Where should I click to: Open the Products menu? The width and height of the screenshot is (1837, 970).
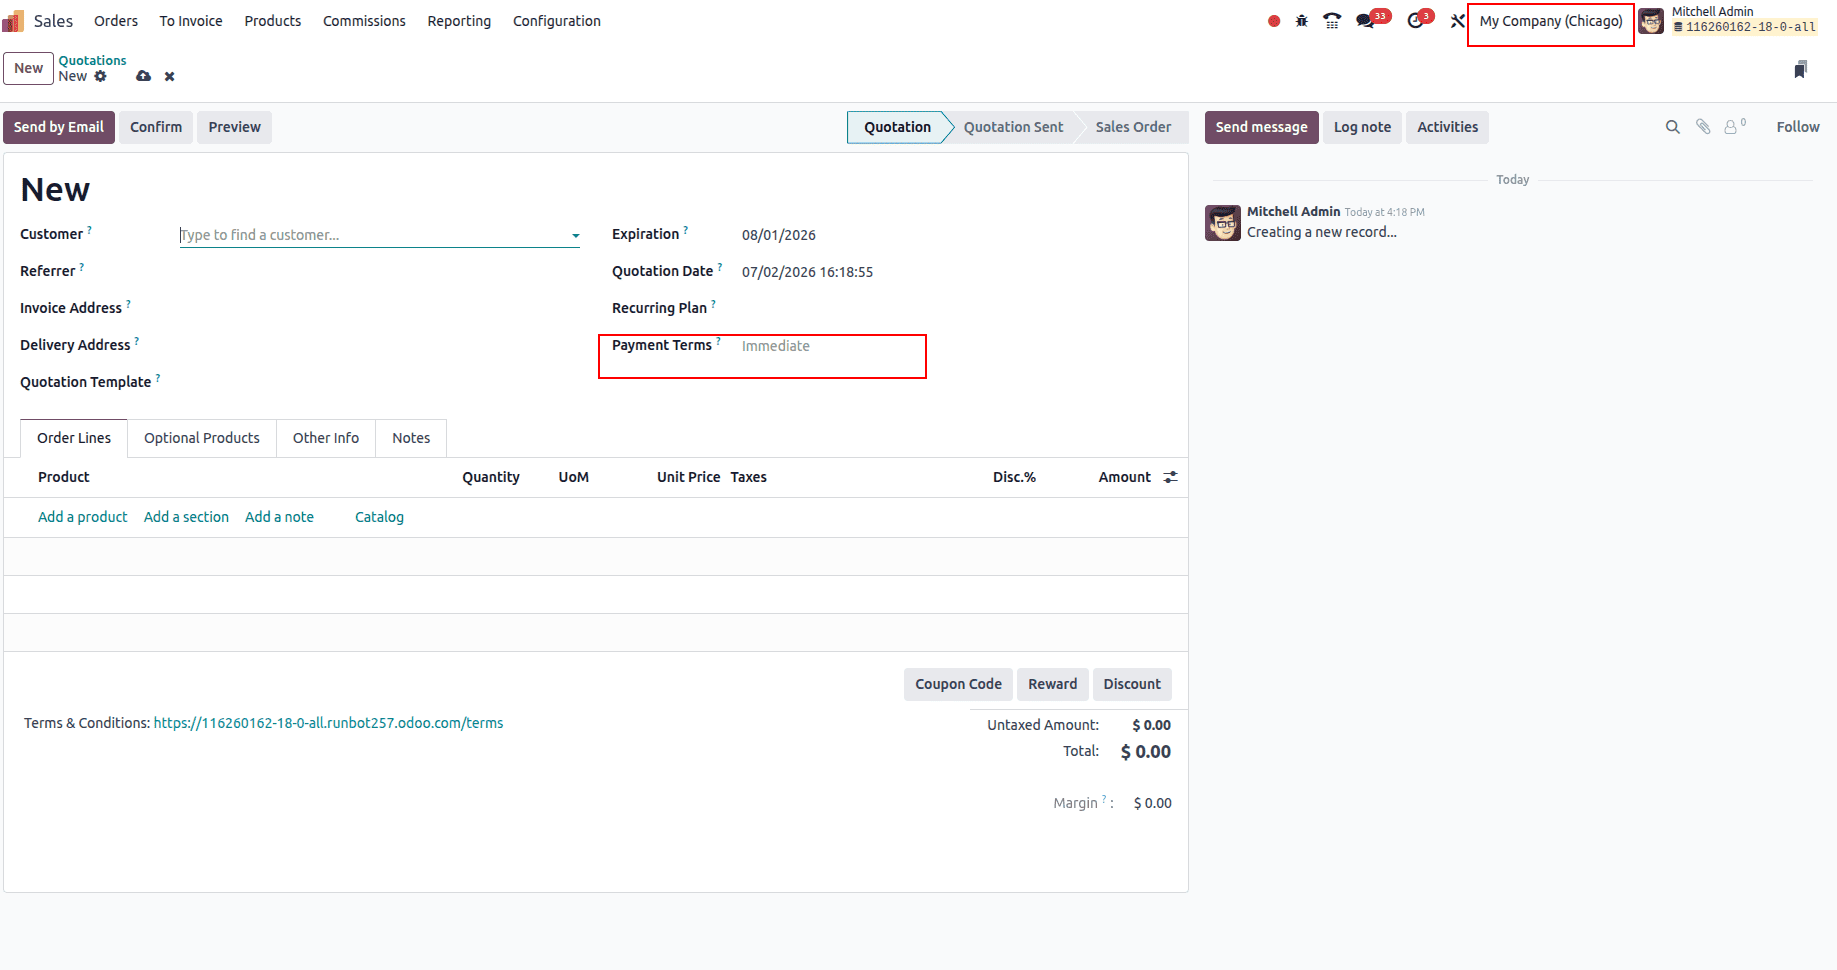pos(273,21)
